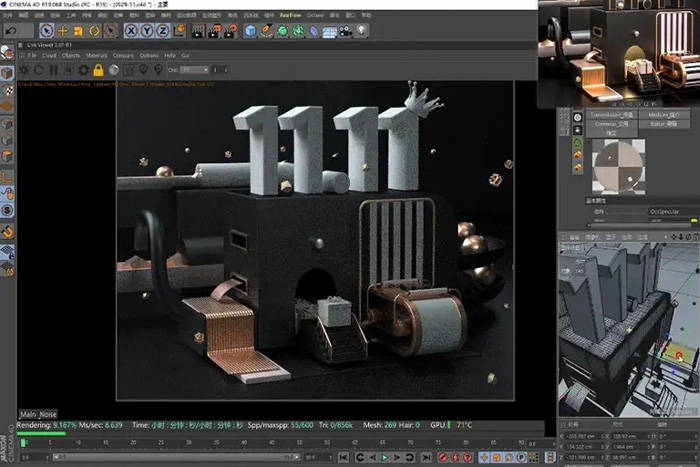Click the Light bulb icon
This screenshot has width=700, height=467.
360,31
